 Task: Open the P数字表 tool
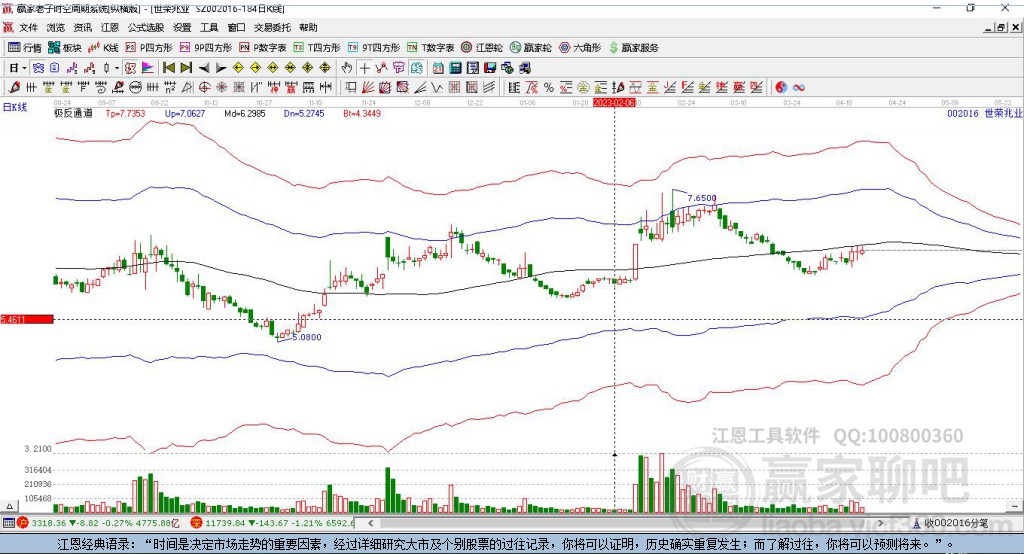[x=263, y=48]
